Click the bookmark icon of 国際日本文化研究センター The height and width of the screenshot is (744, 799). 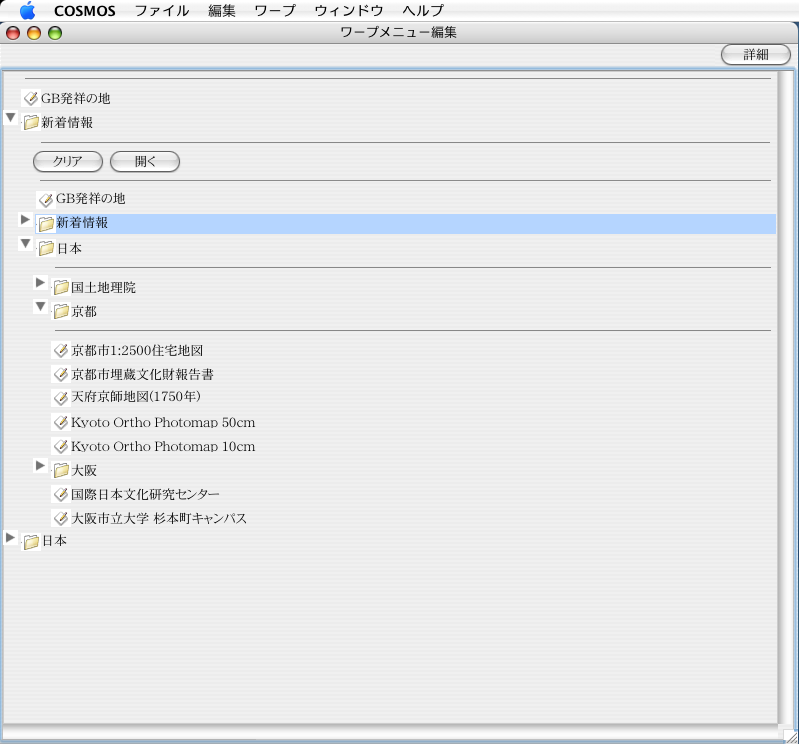(61, 494)
